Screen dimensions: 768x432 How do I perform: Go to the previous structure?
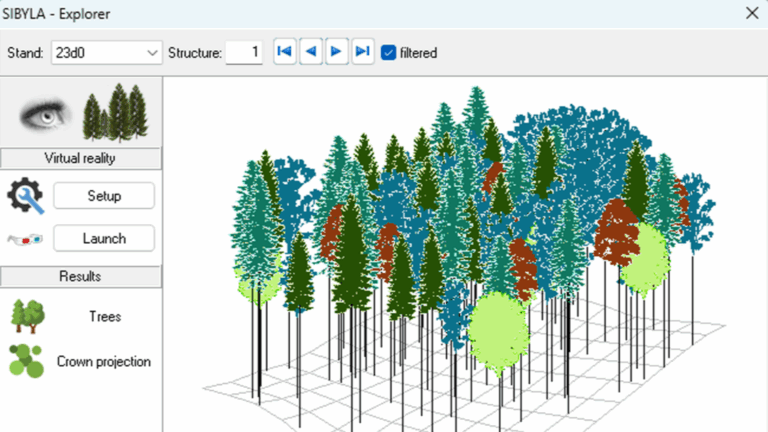click(x=310, y=52)
